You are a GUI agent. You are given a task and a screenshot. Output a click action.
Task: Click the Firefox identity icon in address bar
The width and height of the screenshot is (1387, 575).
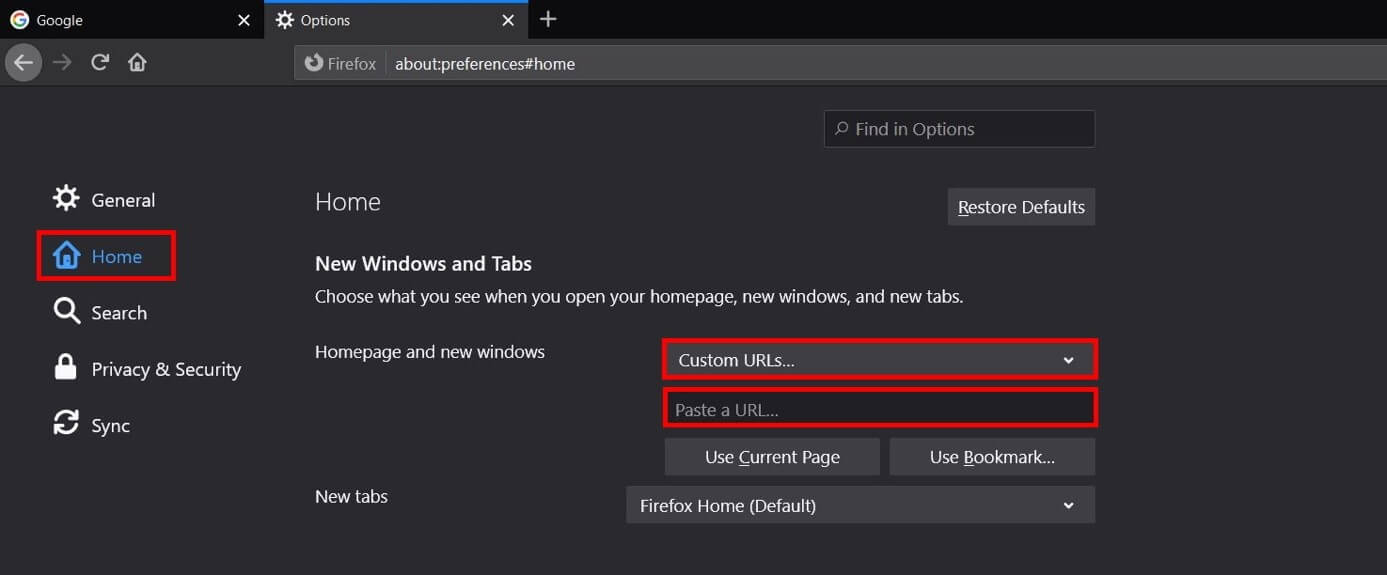click(314, 63)
